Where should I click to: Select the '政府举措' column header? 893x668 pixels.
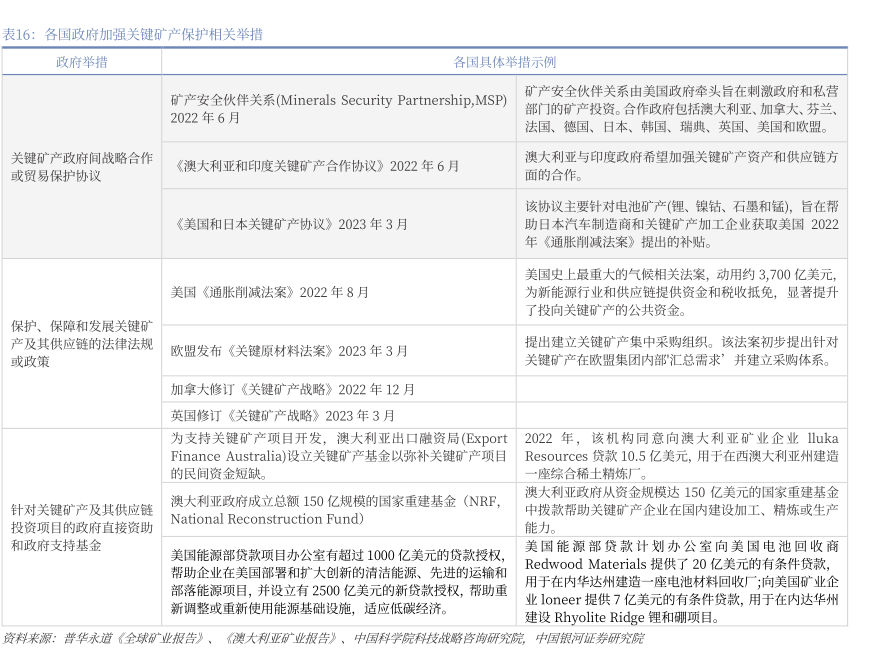(81, 62)
